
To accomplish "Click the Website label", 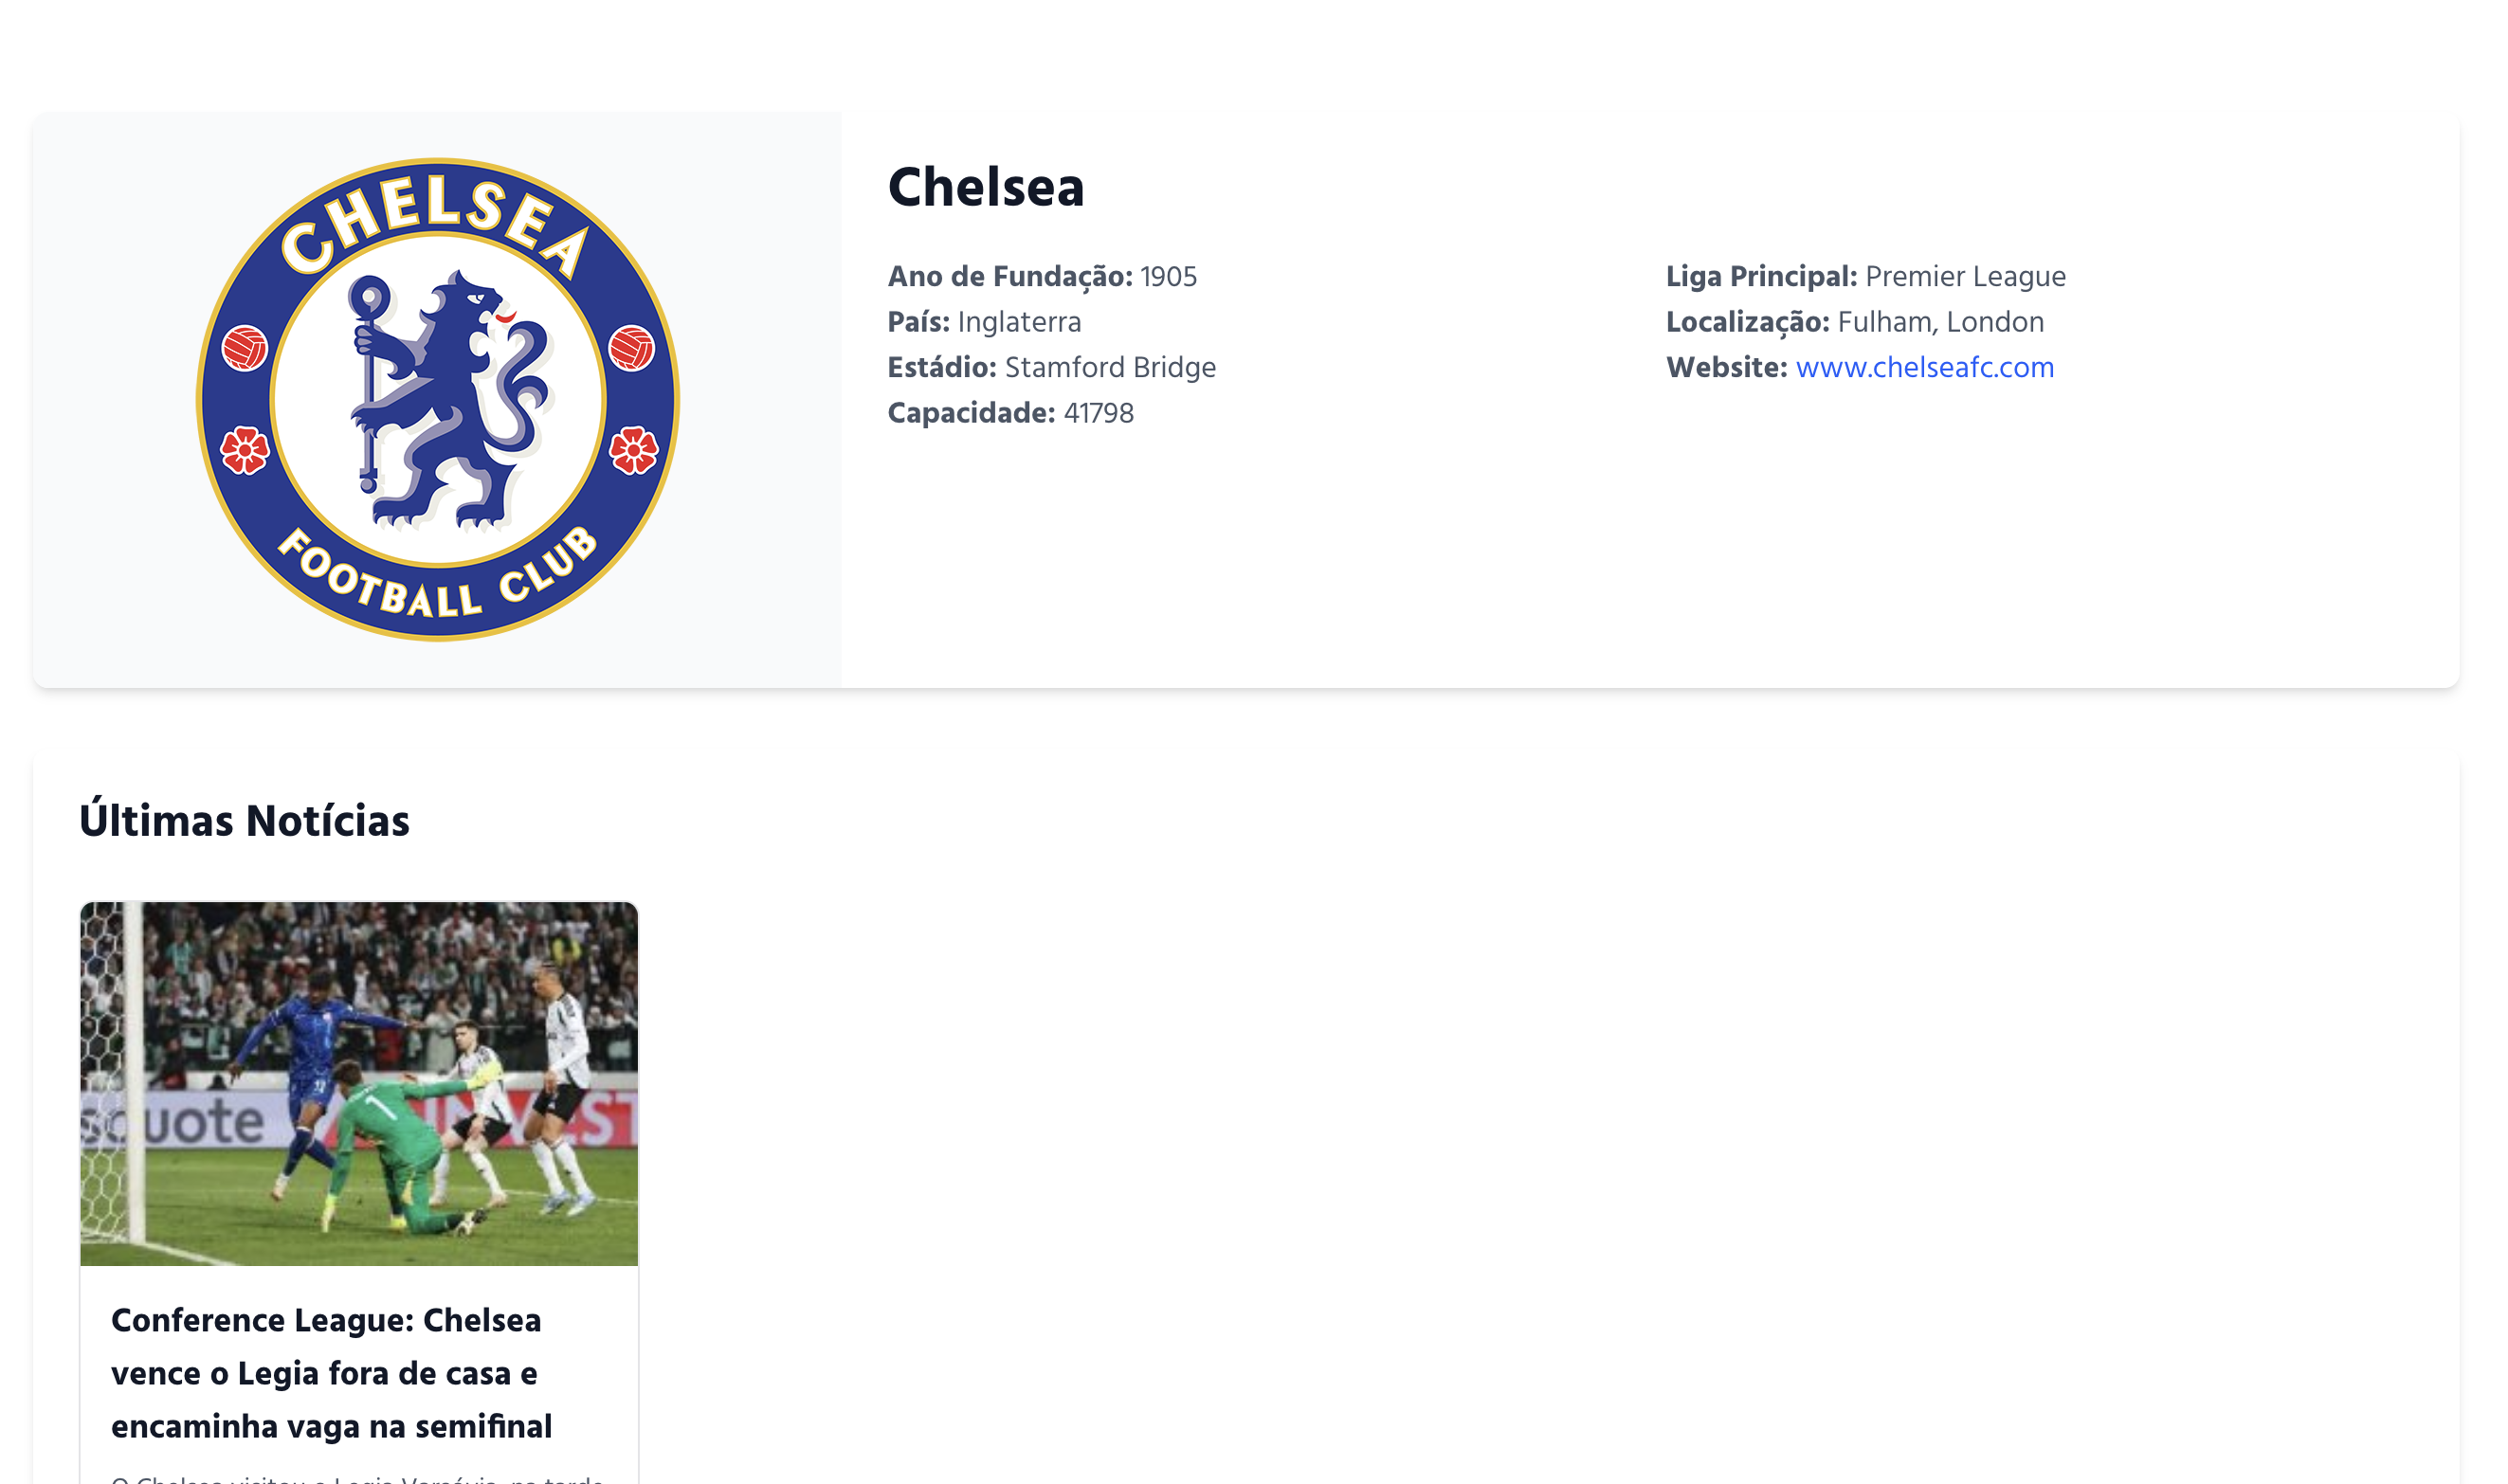I will 1726,367.
